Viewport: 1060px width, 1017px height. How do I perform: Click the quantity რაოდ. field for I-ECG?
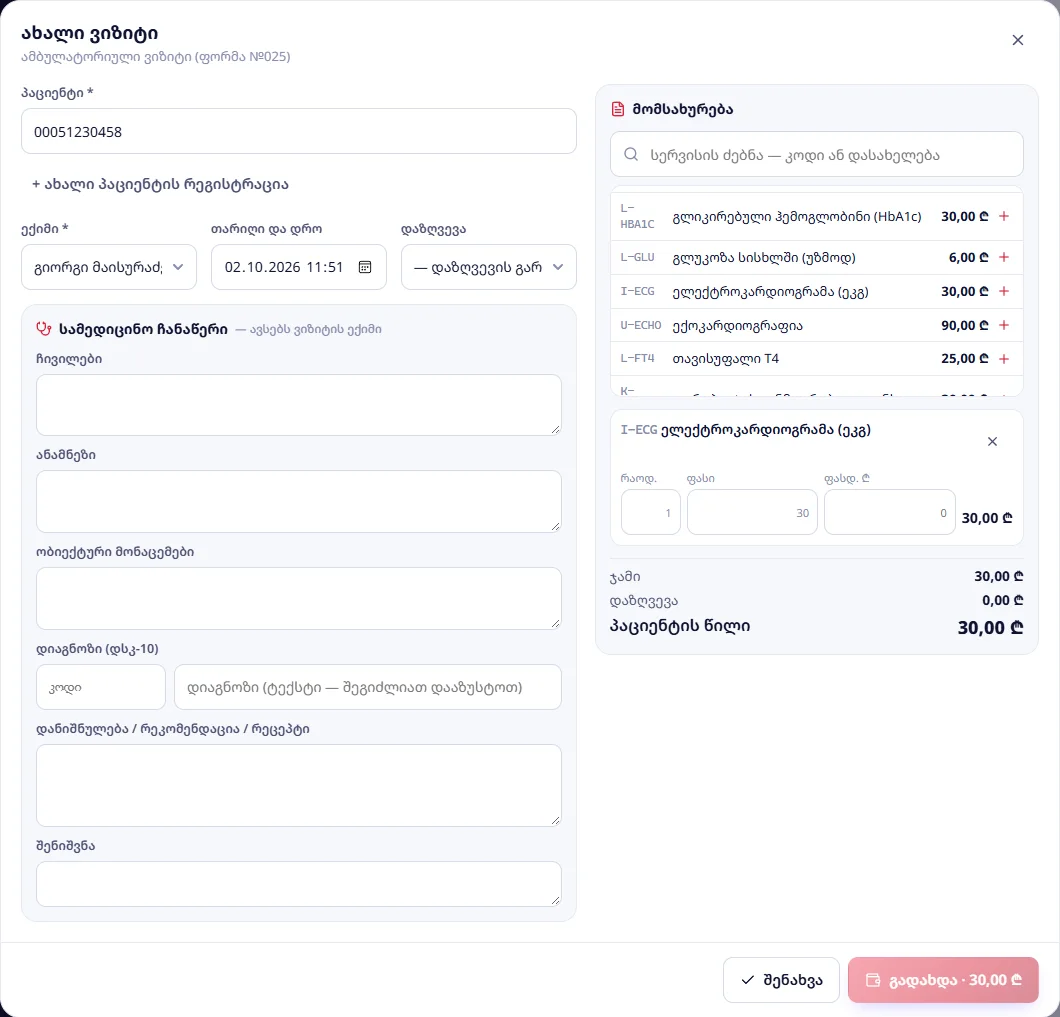pos(650,513)
